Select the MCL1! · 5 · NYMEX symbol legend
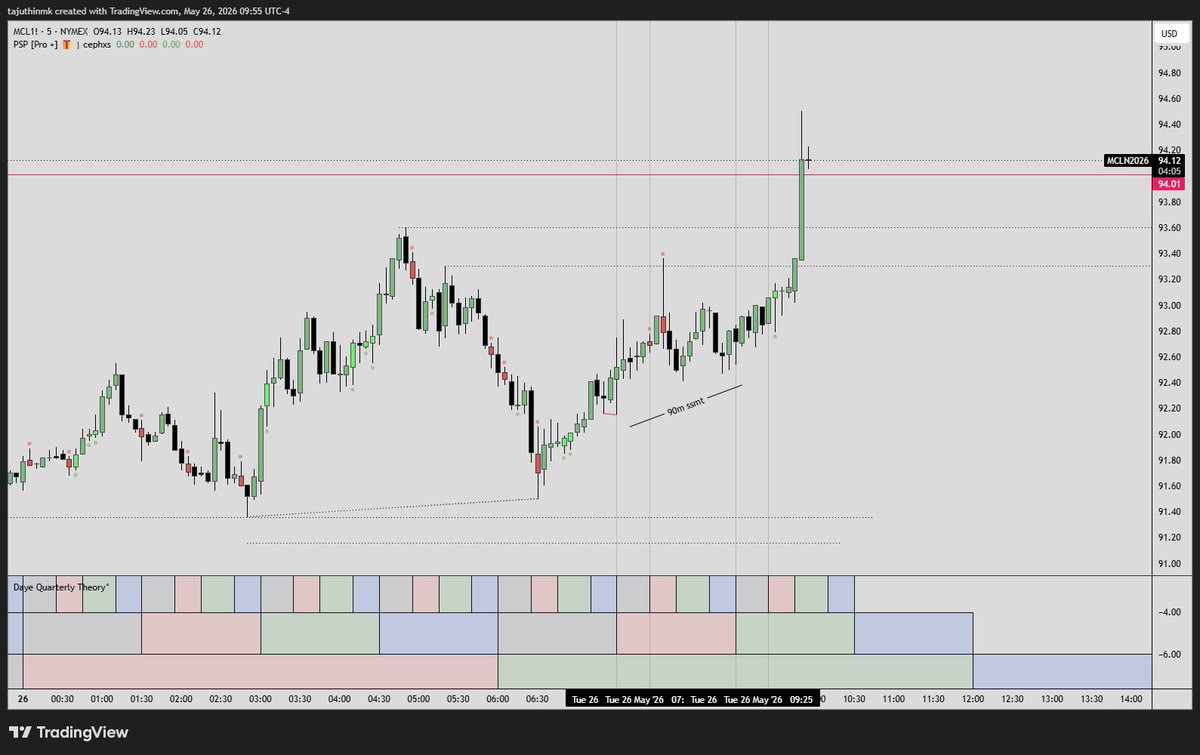The height and width of the screenshot is (755, 1200). [52, 31]
